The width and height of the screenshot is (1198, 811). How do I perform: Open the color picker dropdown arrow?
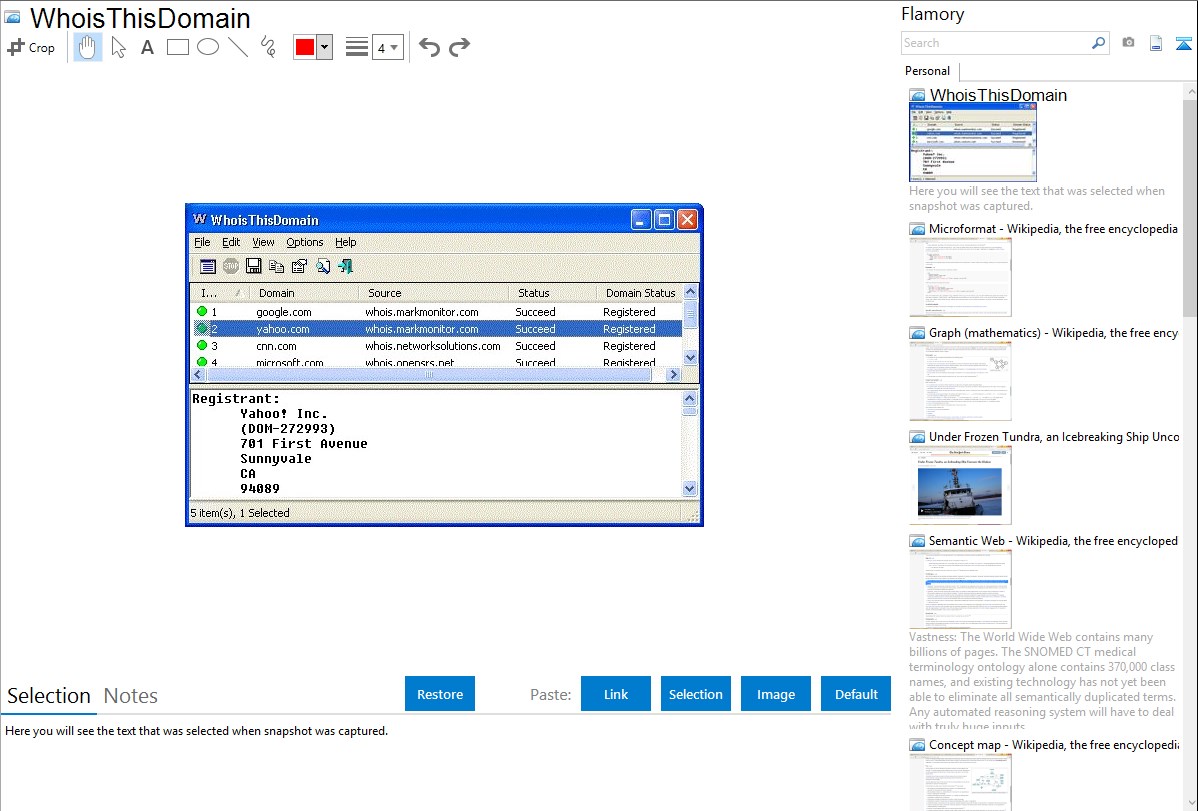point(324,47)
